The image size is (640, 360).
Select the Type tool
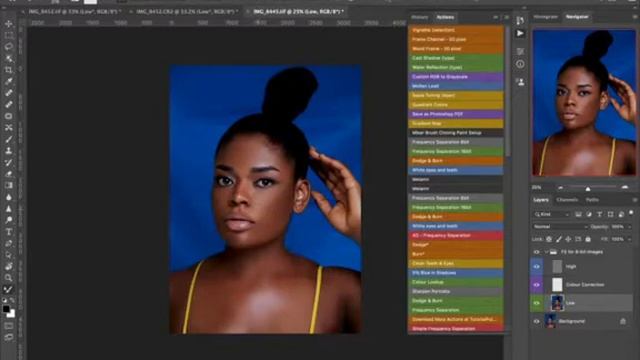pos(9,232)
